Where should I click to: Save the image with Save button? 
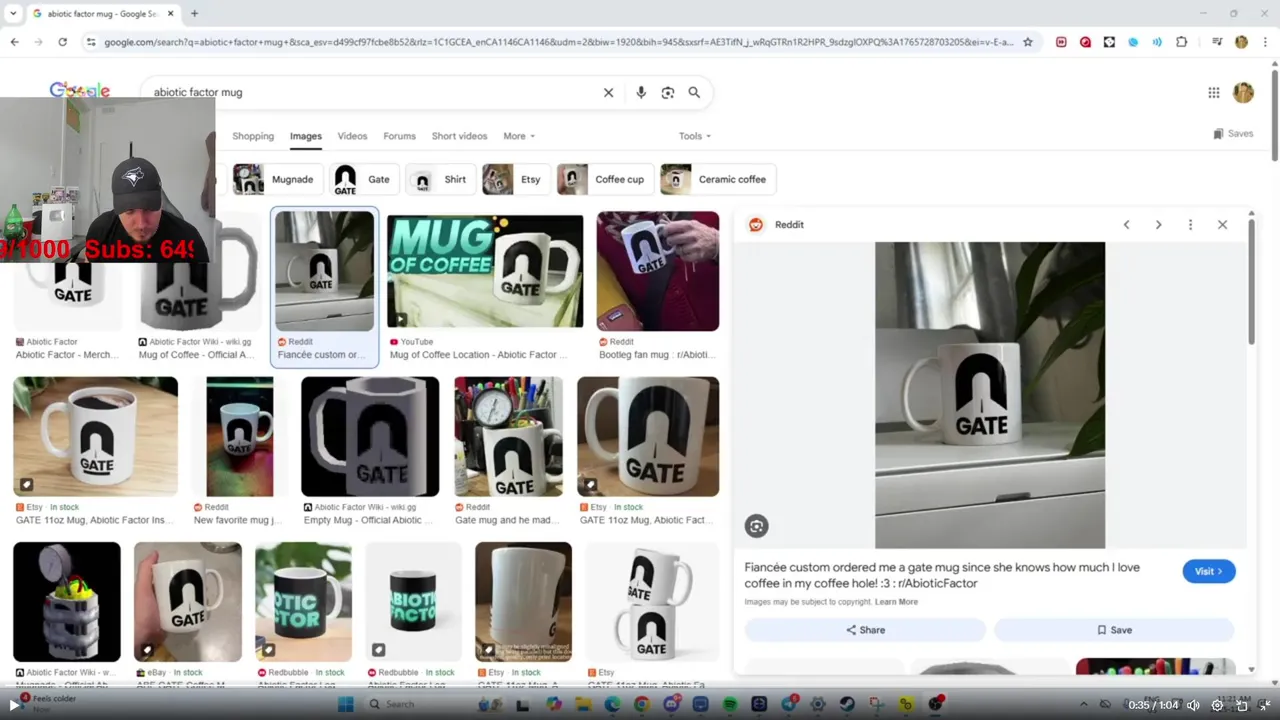[x=1114, y=630]
